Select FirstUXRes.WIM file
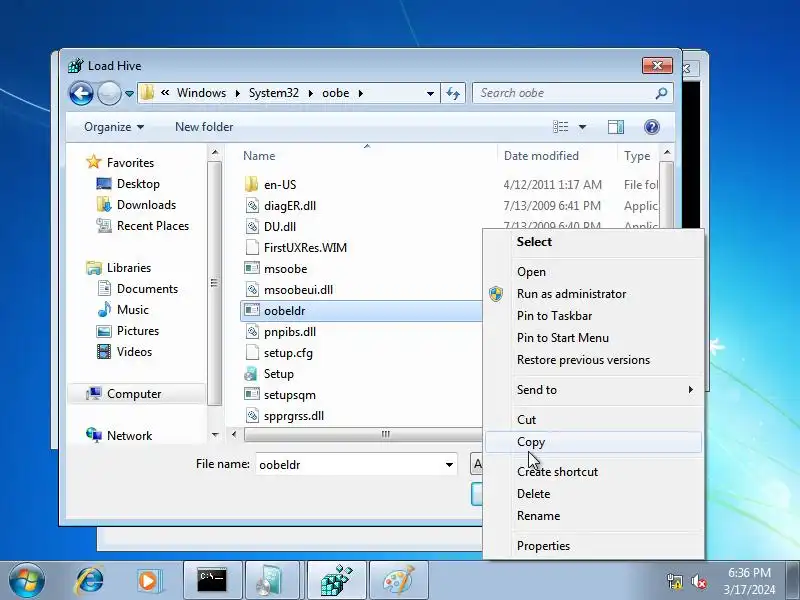 point(305,247)
